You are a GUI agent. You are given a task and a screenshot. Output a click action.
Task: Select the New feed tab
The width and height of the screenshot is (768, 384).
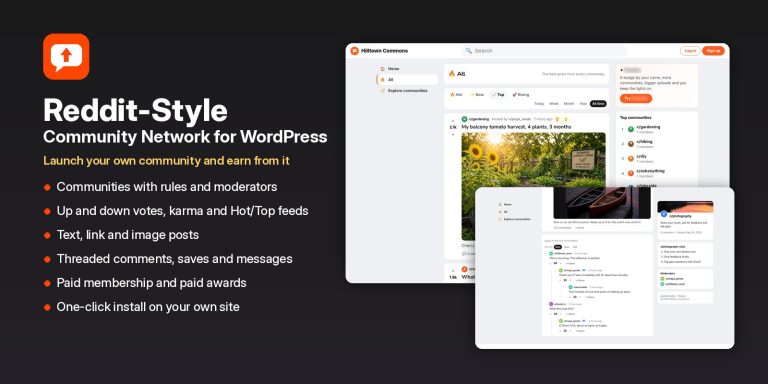(477, 95)
